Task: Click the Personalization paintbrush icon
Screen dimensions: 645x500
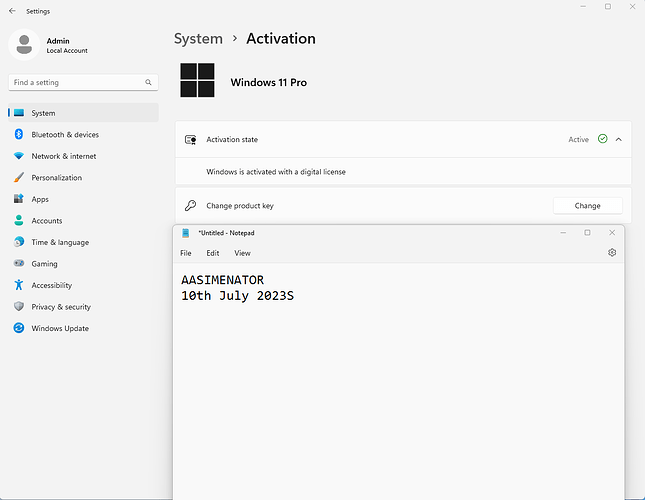Action: point(19,177)
